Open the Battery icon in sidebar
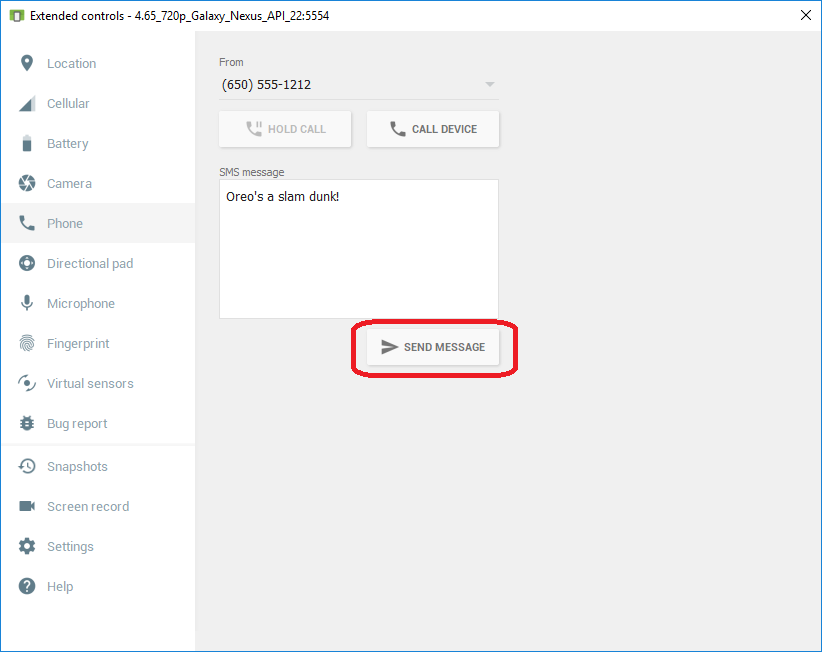Image resolution: width=822 pixels, height=652 pixels. click(27, 144)
